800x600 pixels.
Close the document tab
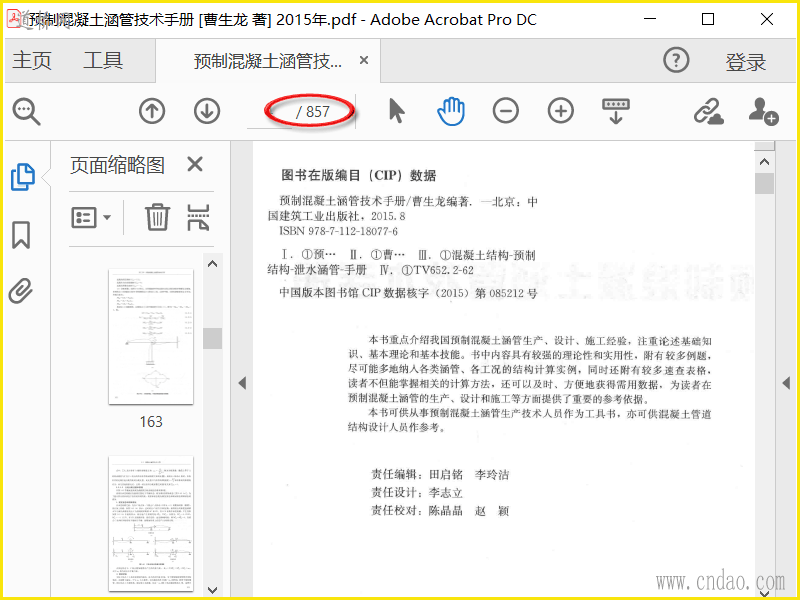[364, 60]
